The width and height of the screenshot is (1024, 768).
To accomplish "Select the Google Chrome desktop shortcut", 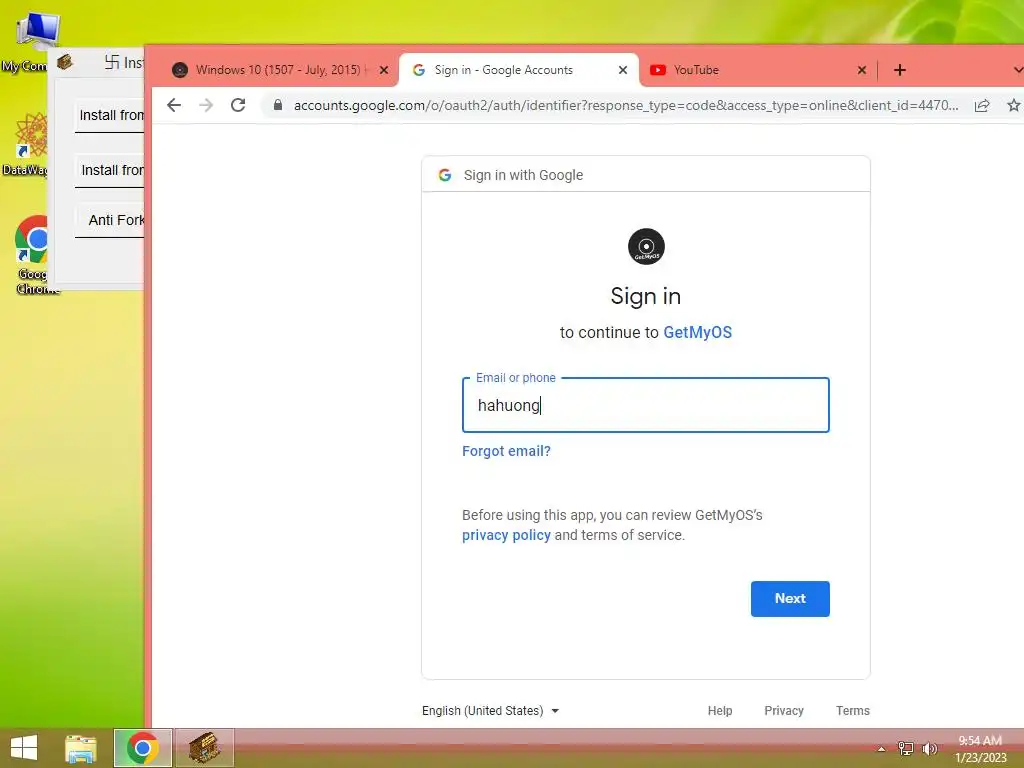I will point(33,255).
